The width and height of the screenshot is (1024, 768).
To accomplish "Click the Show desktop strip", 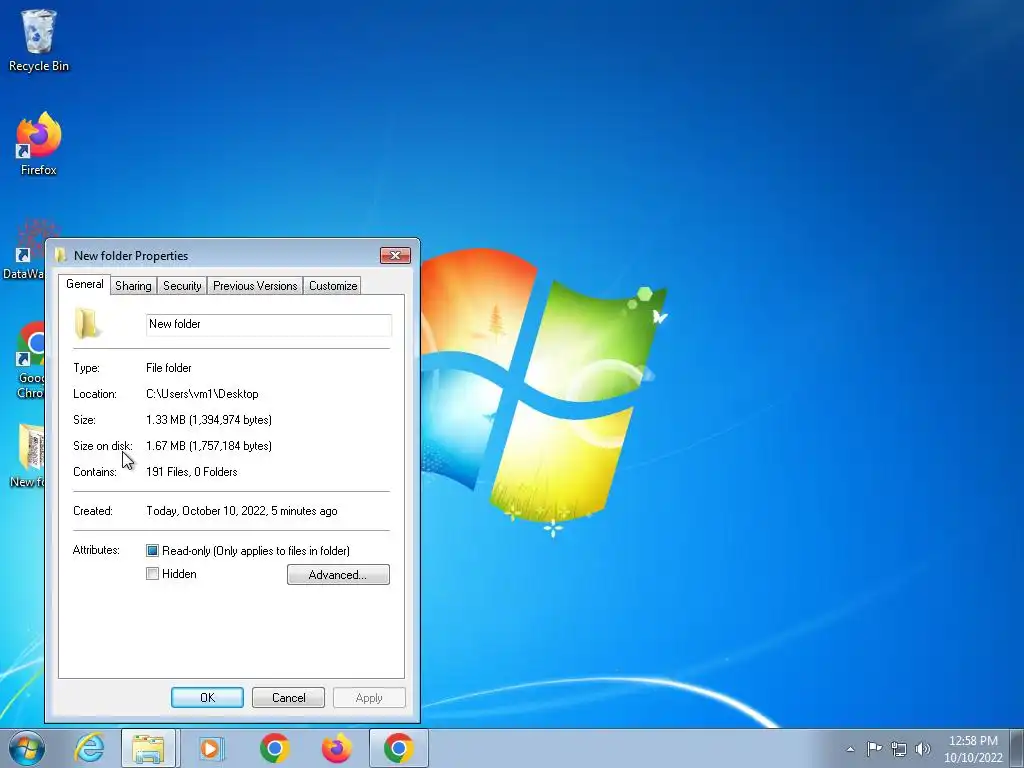I will coord(1017,748).
